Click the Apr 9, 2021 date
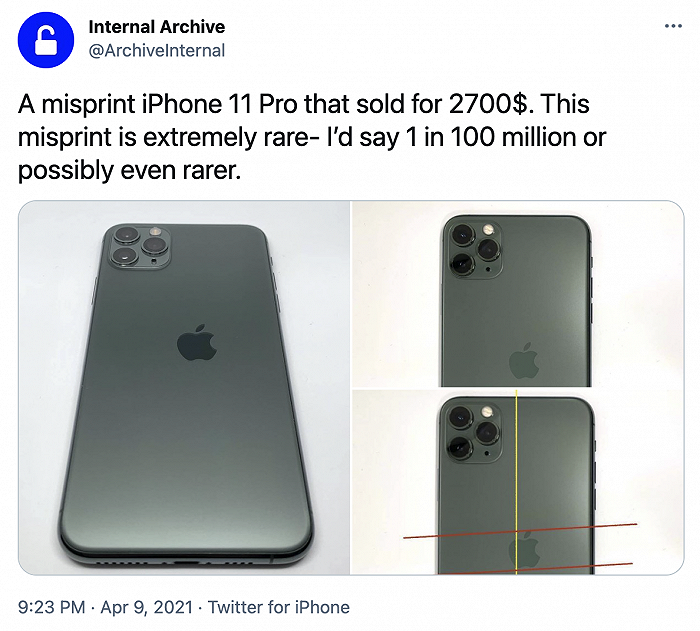 (147, 607)
